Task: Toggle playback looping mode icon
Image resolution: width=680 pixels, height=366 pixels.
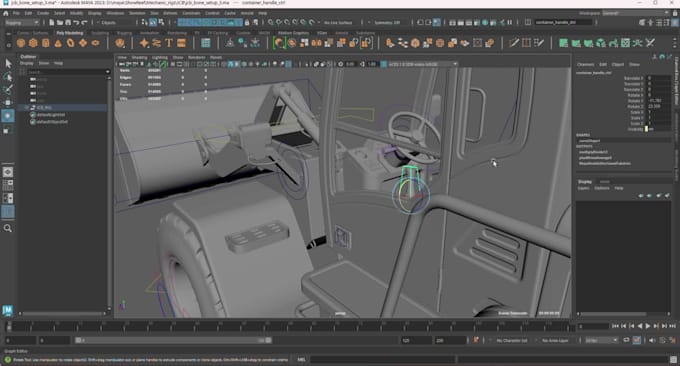Action: point(626,340)
